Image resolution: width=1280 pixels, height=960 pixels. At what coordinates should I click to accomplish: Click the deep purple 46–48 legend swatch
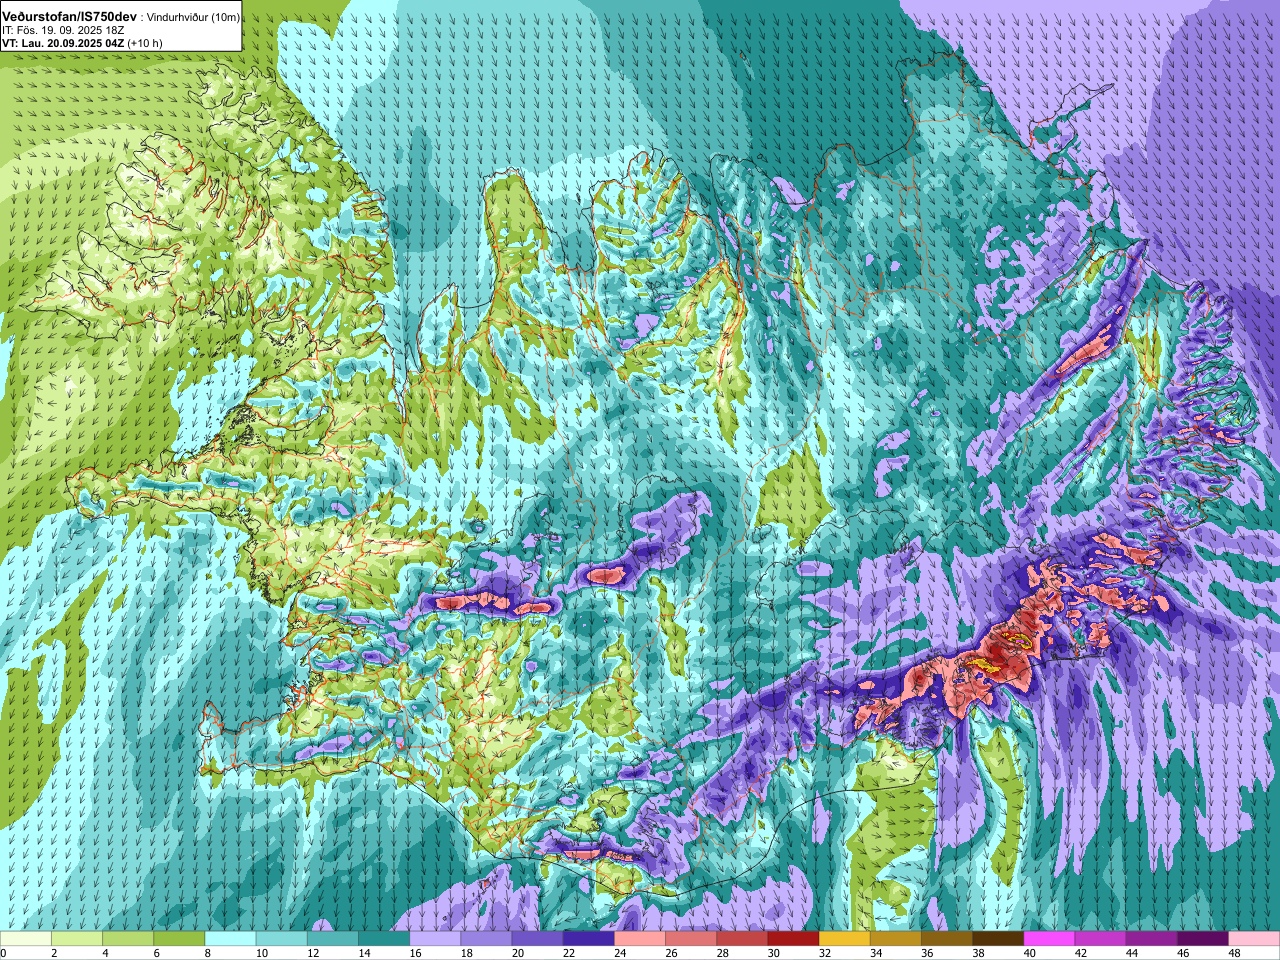1202,939
